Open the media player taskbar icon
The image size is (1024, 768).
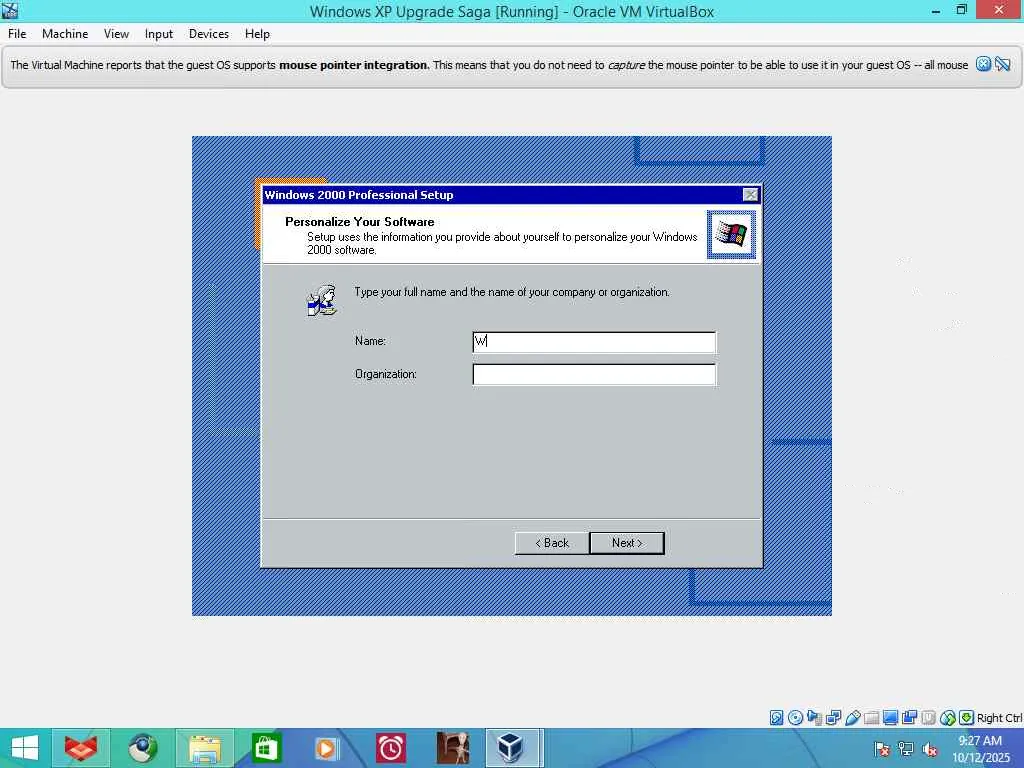(327, 748)
